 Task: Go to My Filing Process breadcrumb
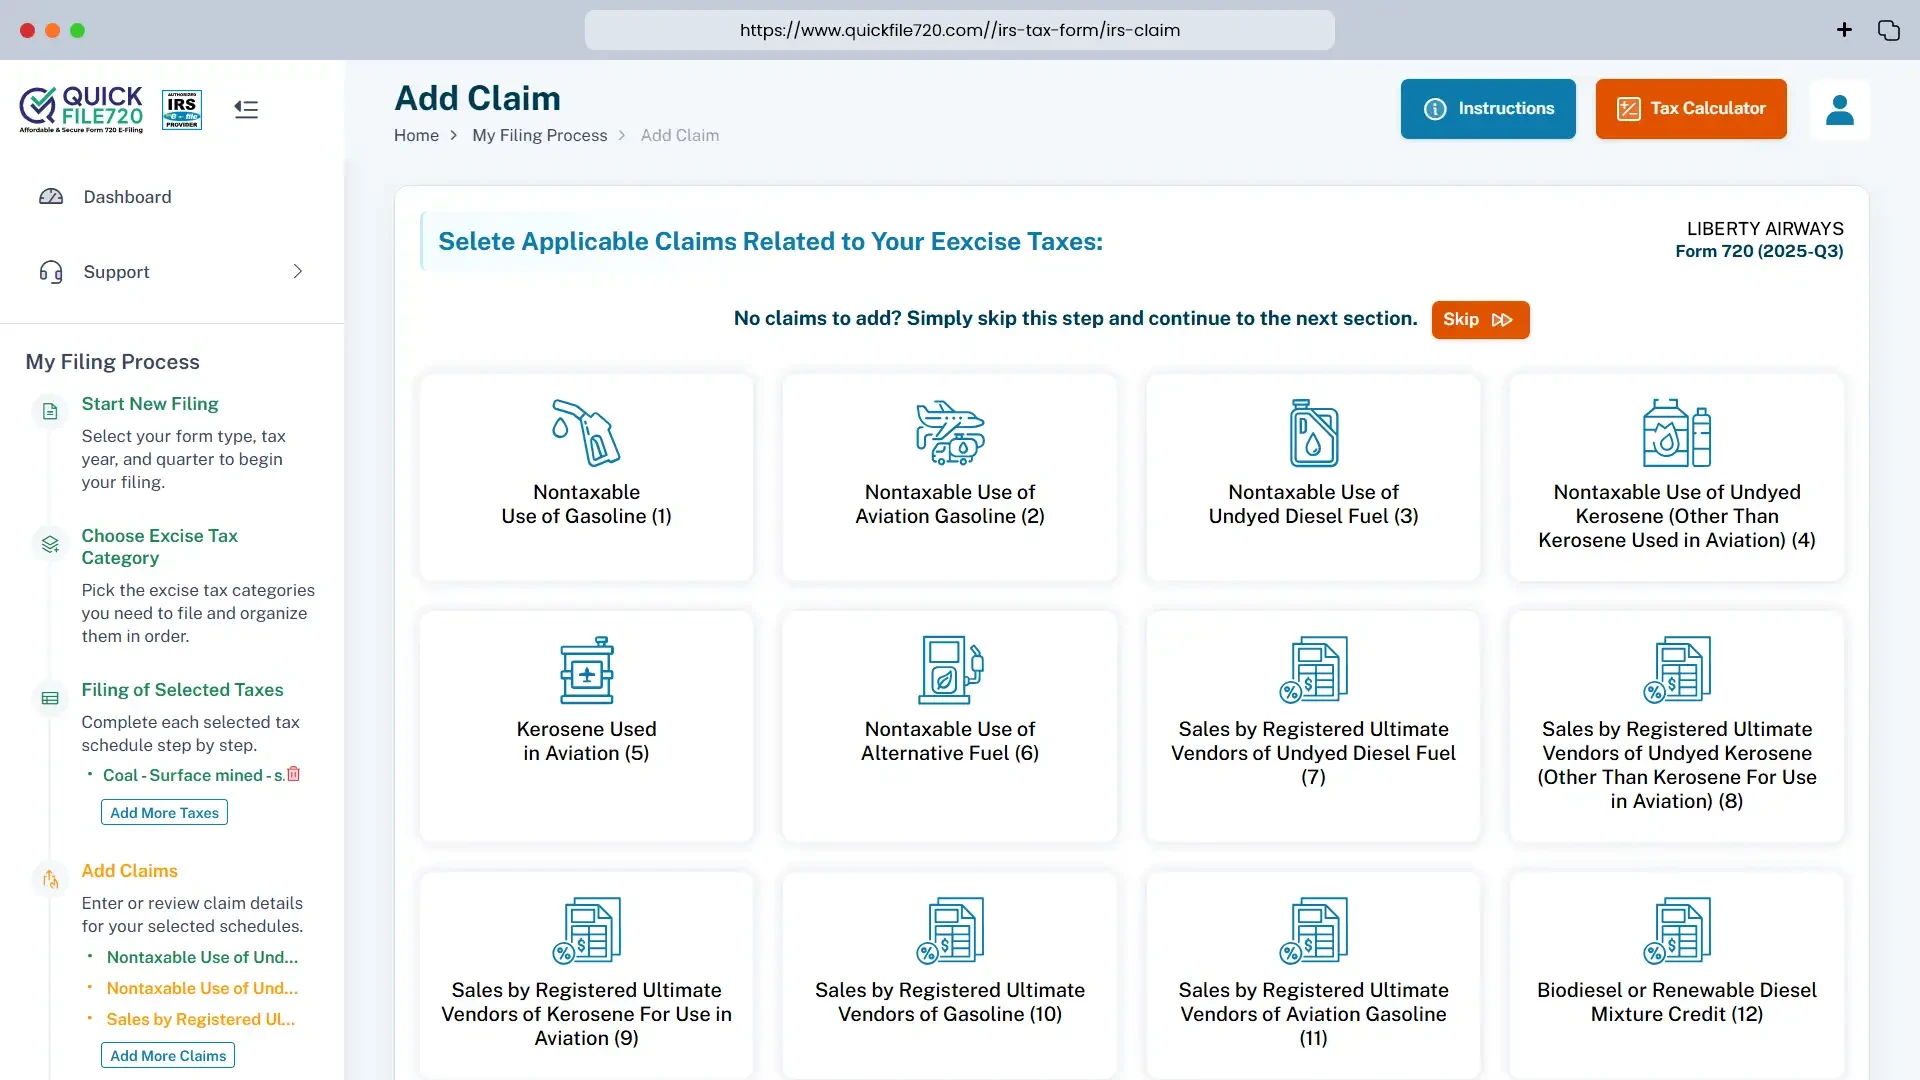click(539, 136)
